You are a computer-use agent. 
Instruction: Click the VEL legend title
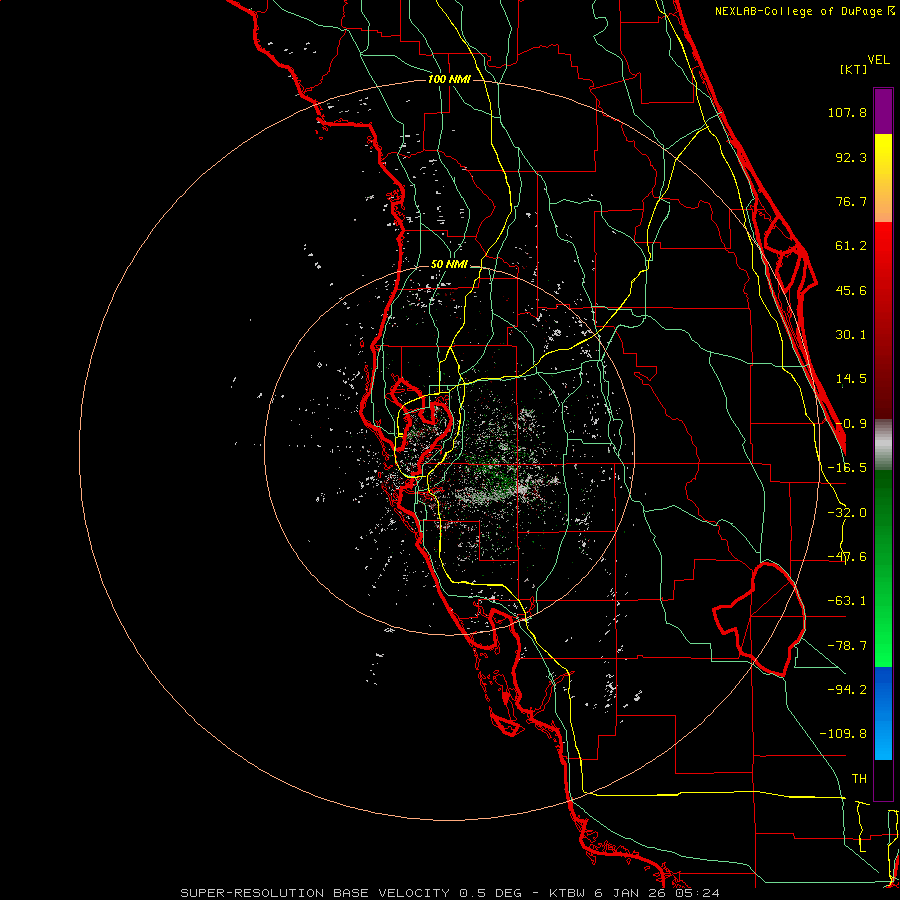pos(878,60)
